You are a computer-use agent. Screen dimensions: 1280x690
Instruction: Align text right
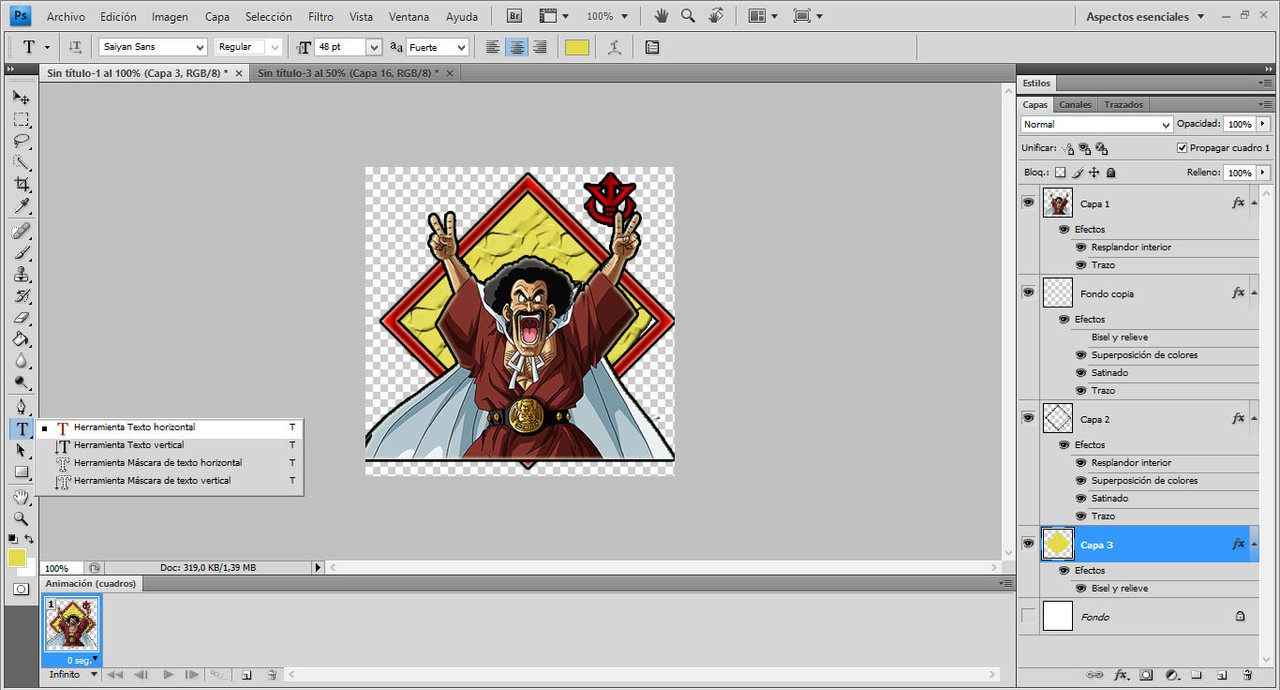pos(540,47)
